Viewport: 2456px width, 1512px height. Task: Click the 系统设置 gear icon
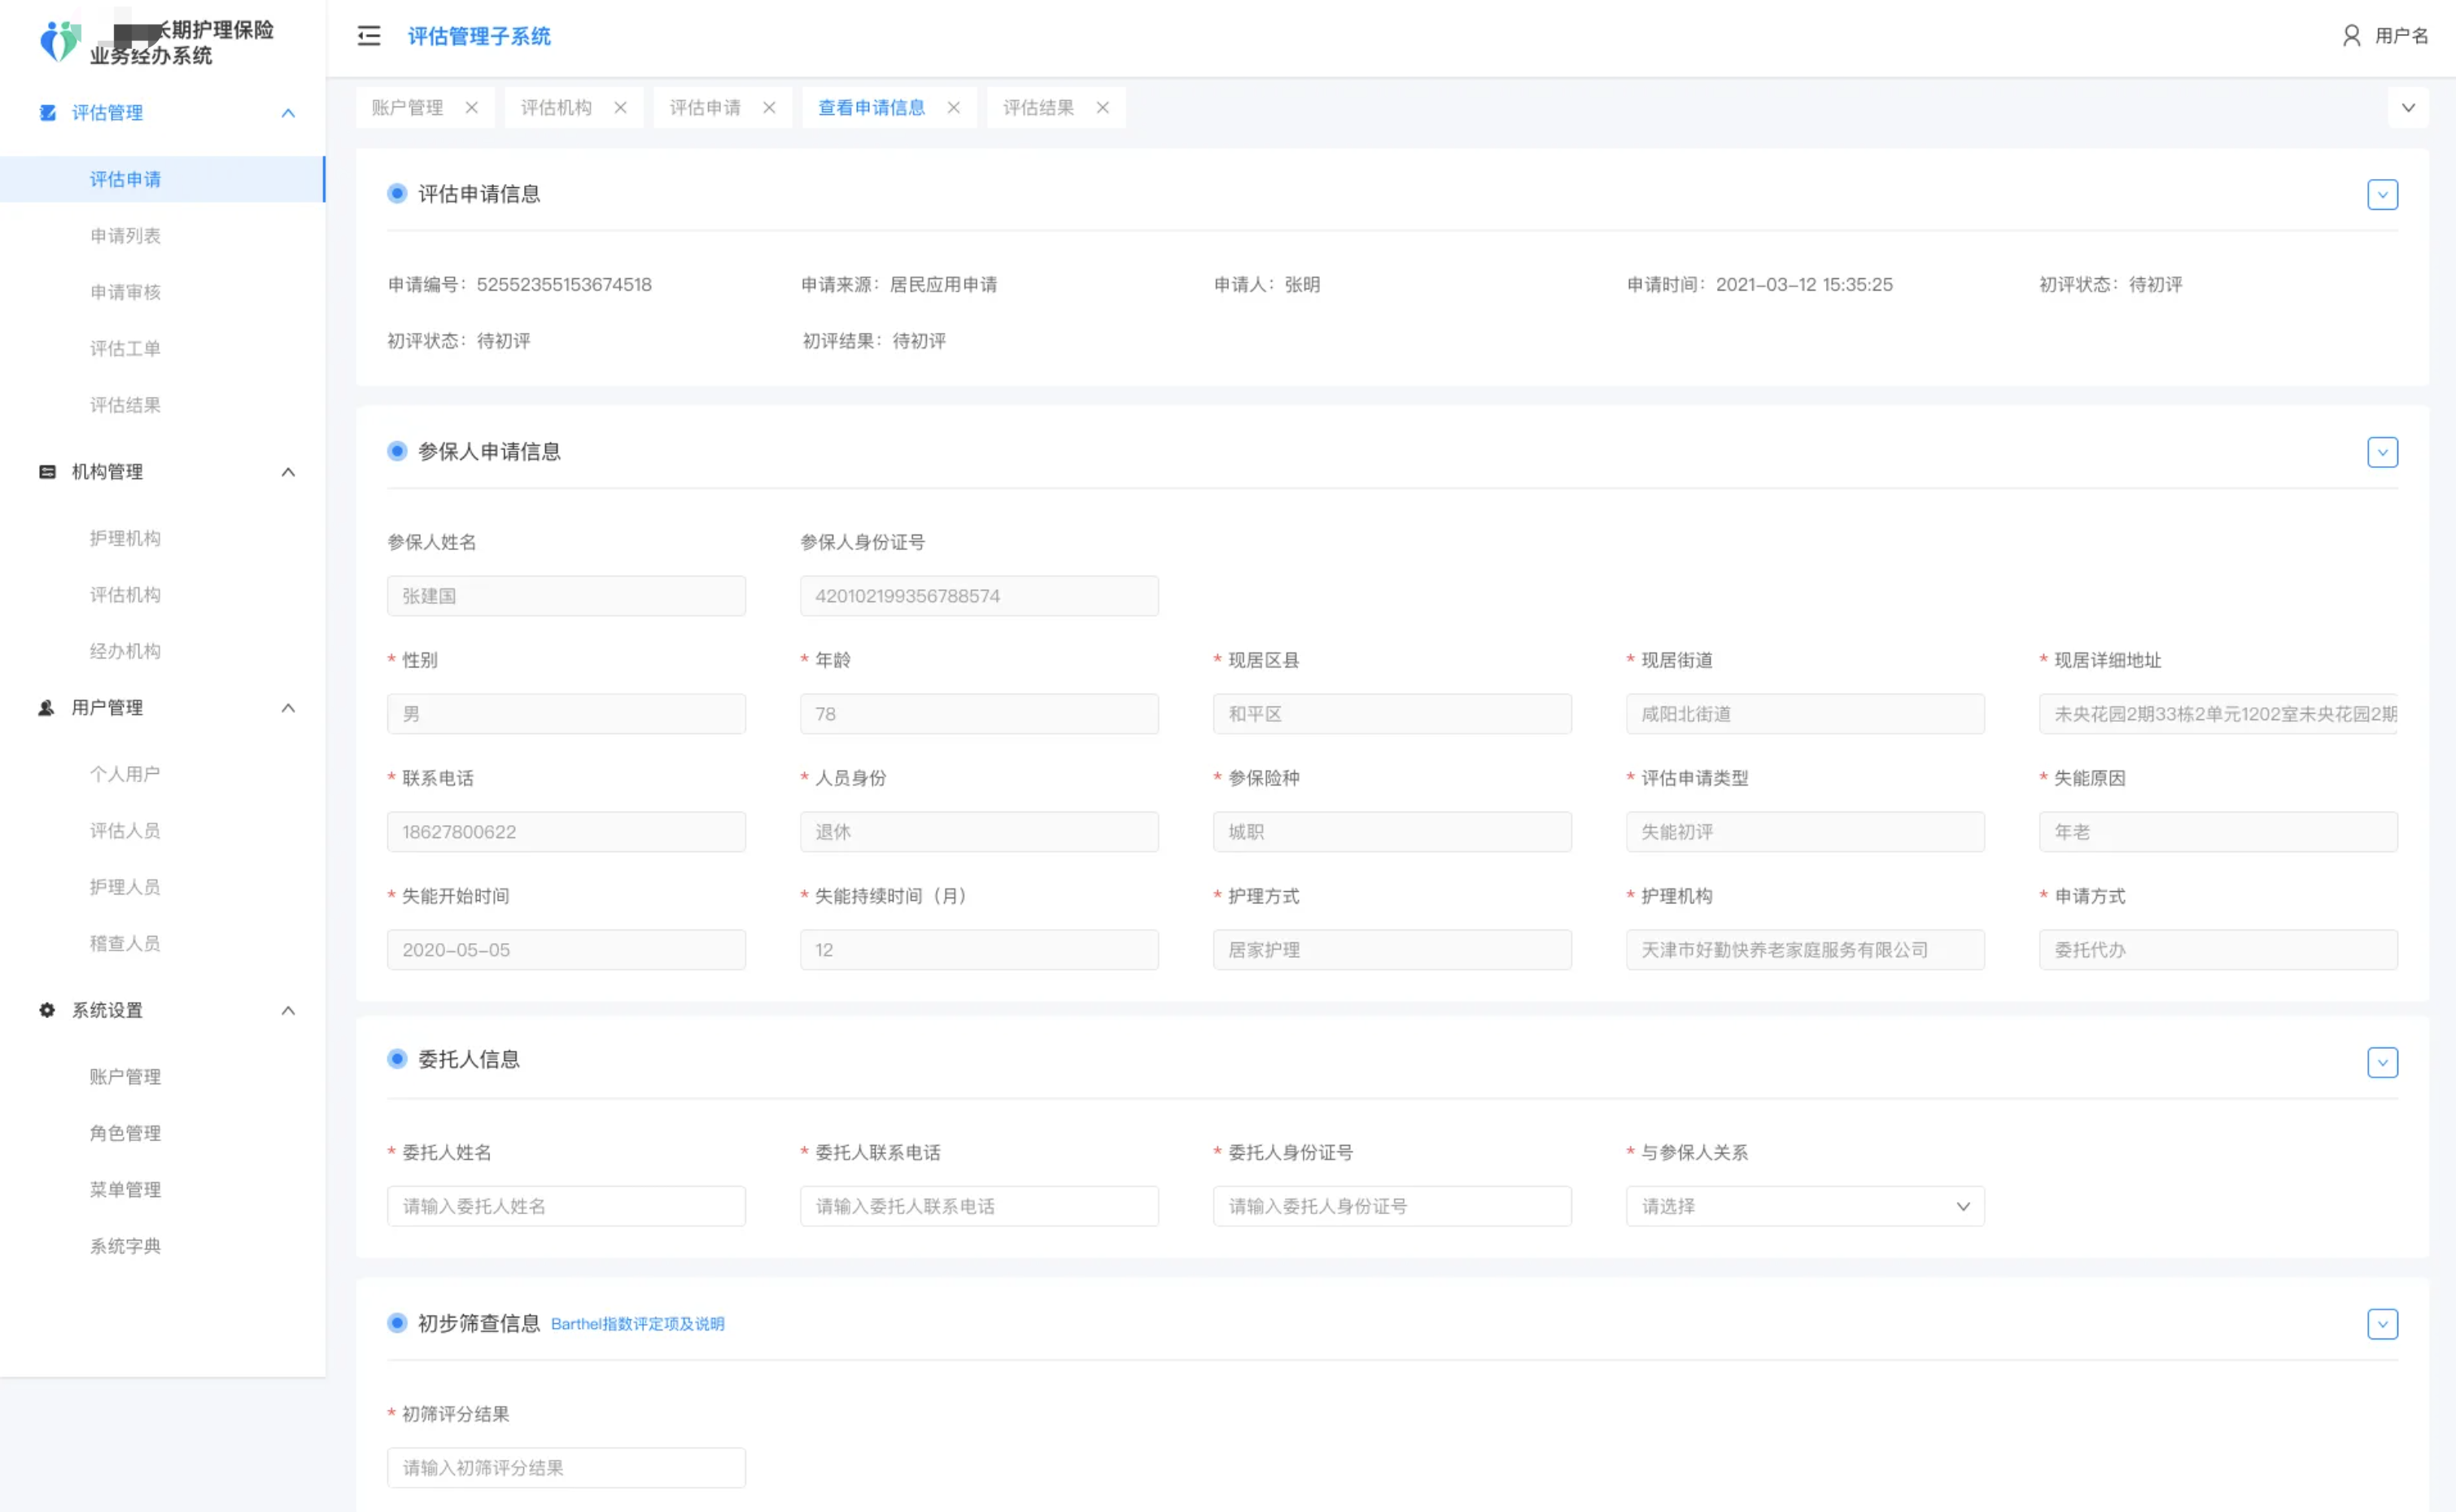click(47, 1010)
